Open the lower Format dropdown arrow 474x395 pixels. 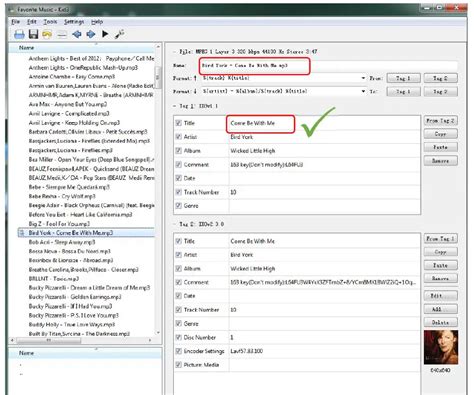pyautogui.click(x=363, y=91)
